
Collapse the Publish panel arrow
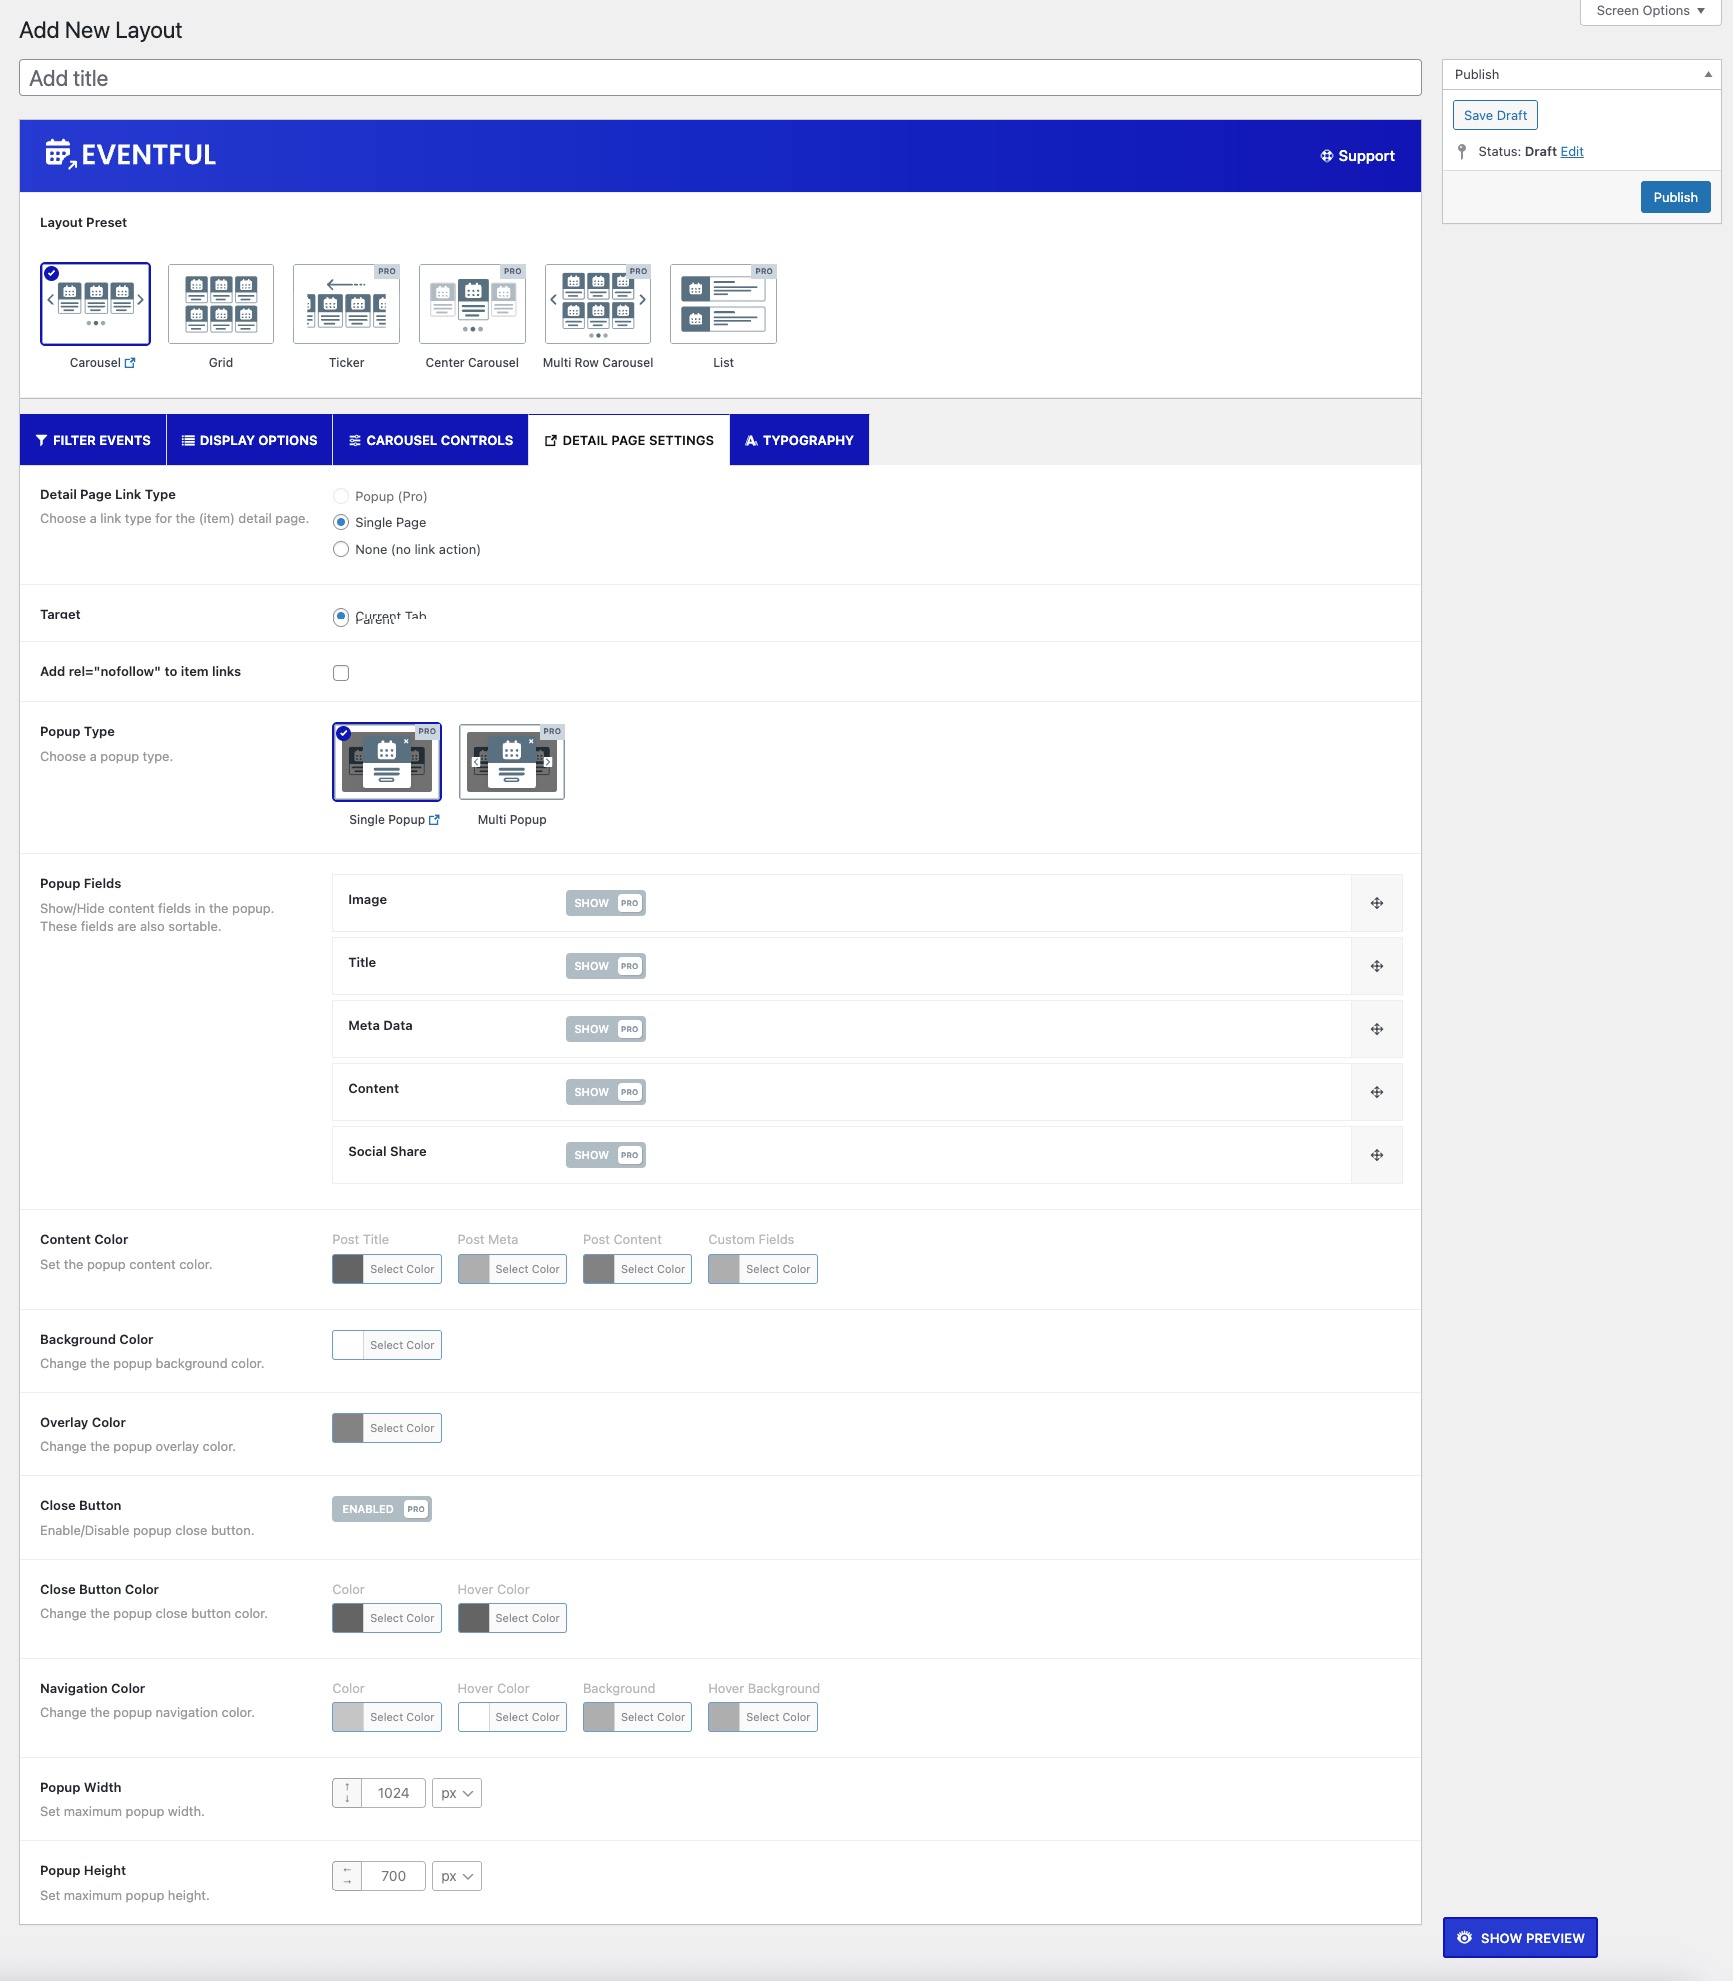click(1708, 74)
